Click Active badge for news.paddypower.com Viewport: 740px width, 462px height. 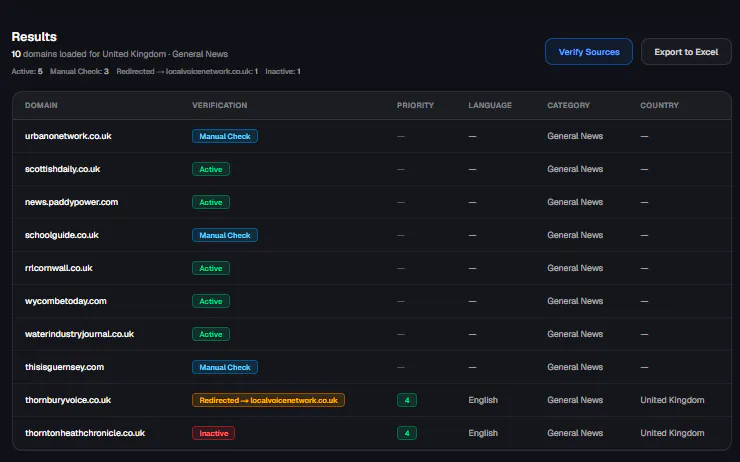coord(211,202)
